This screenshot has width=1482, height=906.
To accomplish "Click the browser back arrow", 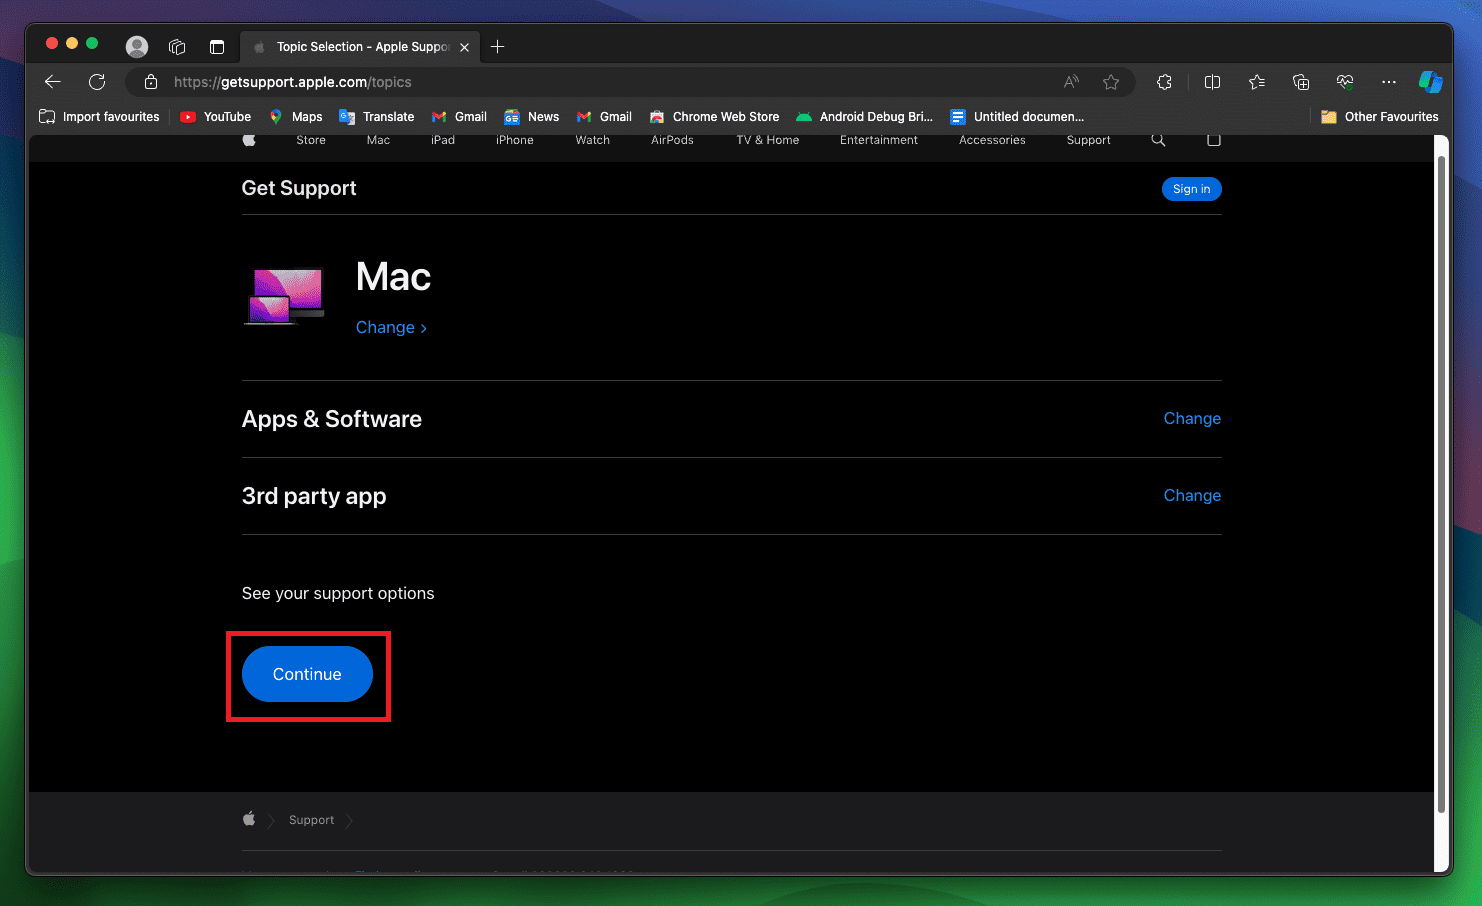I will (53, 82).
